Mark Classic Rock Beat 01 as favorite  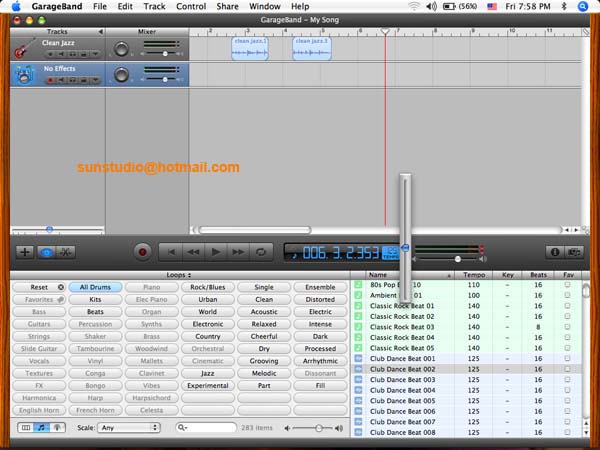pos(567,306)
